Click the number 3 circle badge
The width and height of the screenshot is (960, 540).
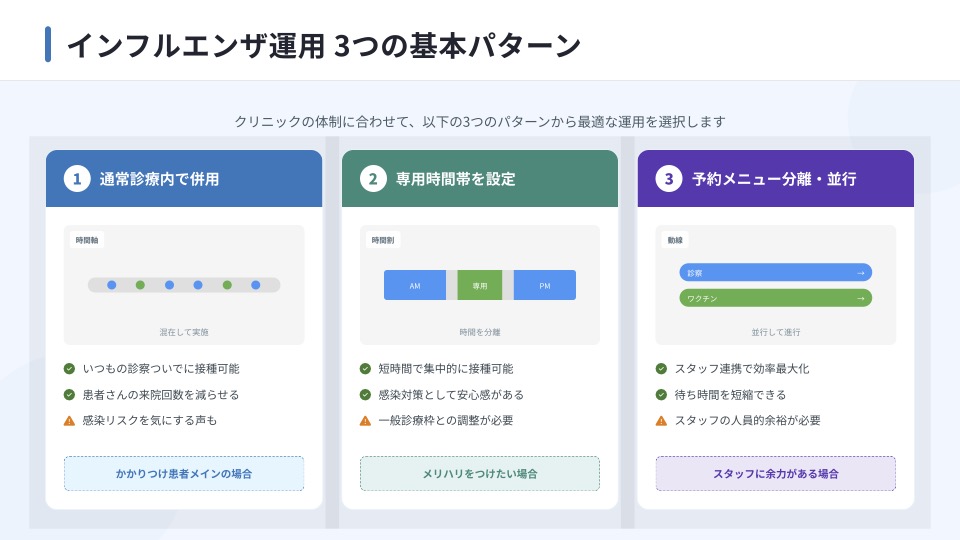[669, 179]
